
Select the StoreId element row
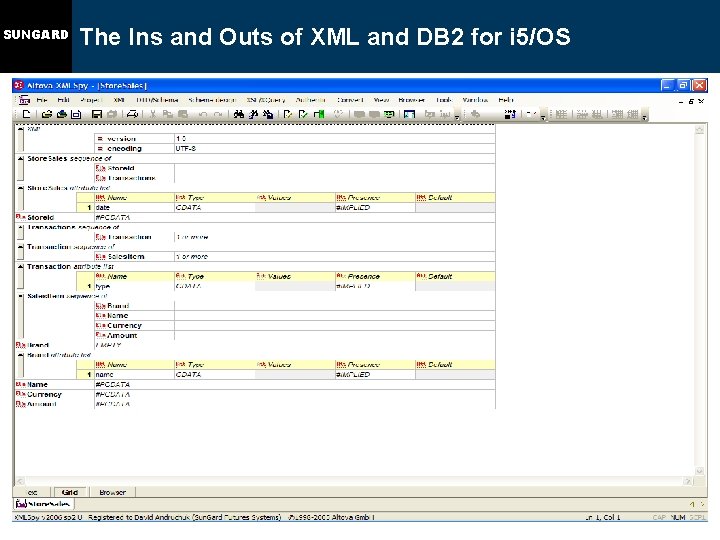coord(255,217)
